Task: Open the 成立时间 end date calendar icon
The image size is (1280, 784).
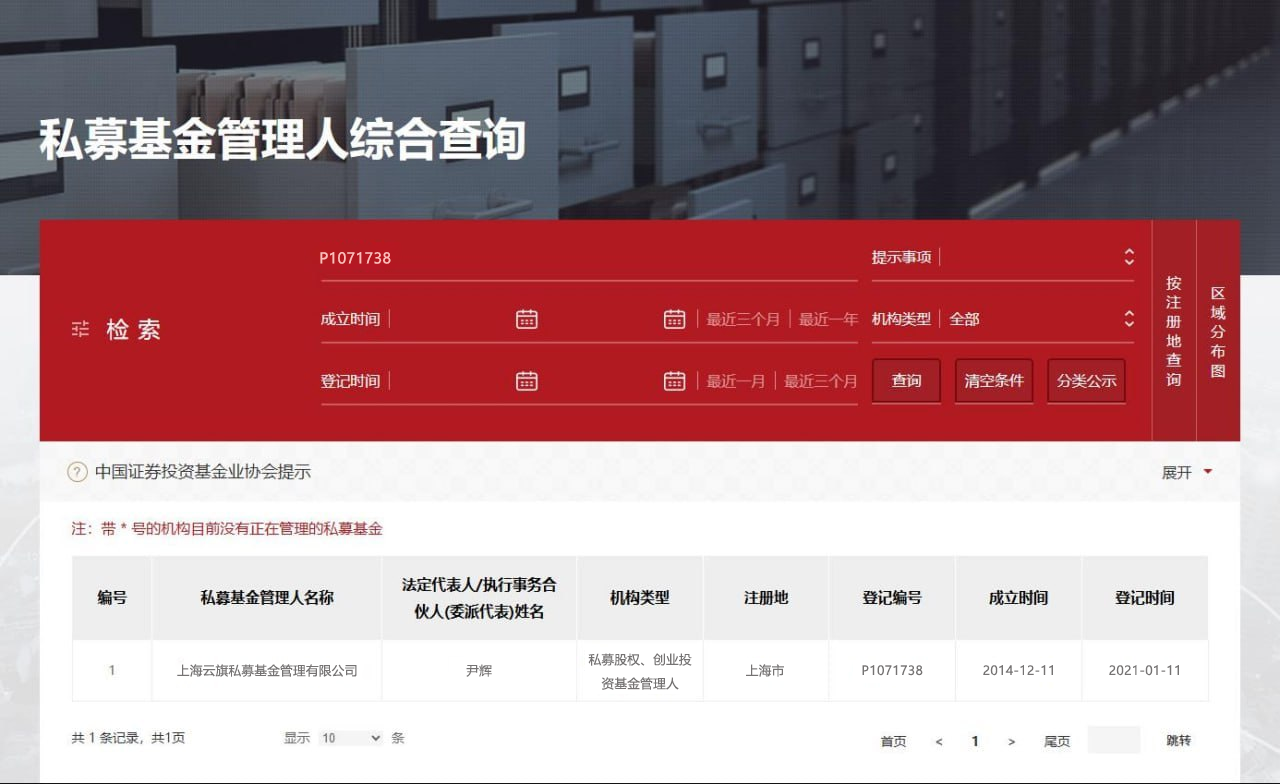Action: click(x=675, y=319)
